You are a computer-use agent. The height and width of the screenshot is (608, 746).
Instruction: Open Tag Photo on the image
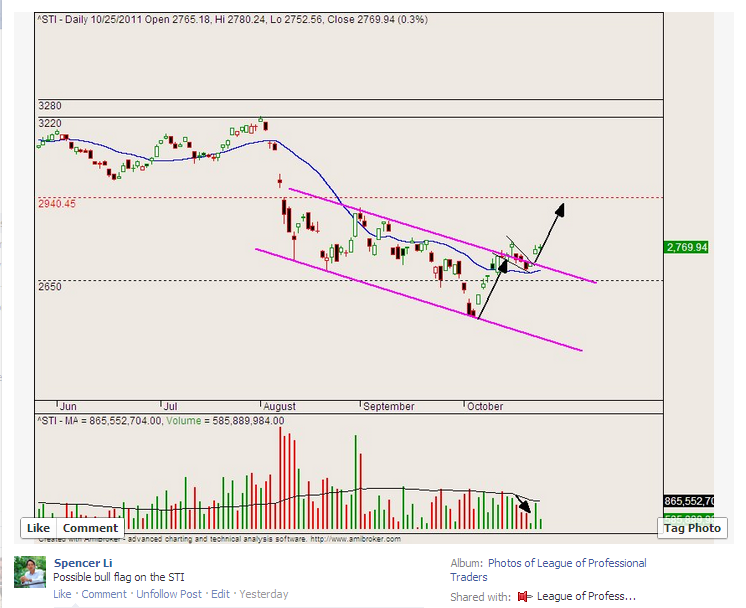(x=690, y=528)
